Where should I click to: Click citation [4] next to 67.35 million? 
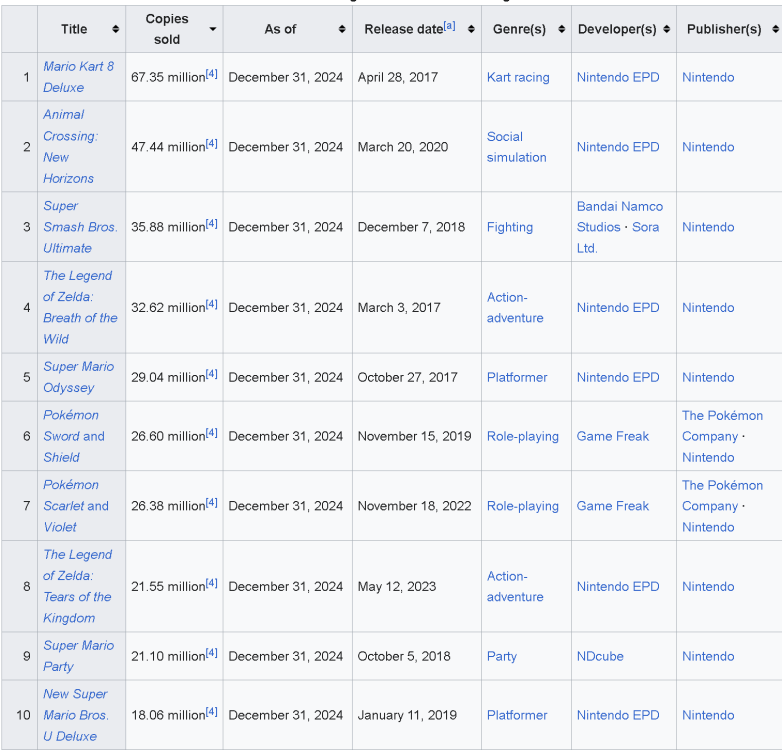click(212, 74)
